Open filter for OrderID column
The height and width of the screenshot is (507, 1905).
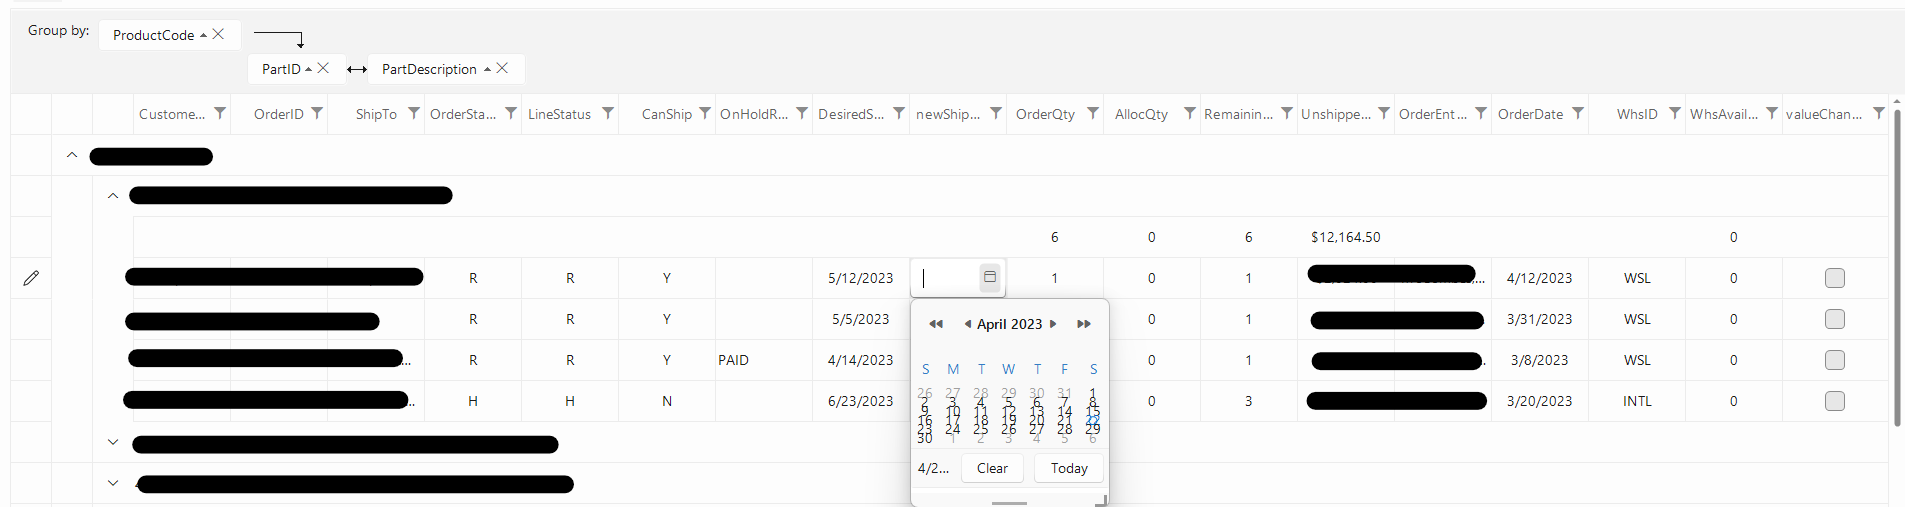(317, 113)
